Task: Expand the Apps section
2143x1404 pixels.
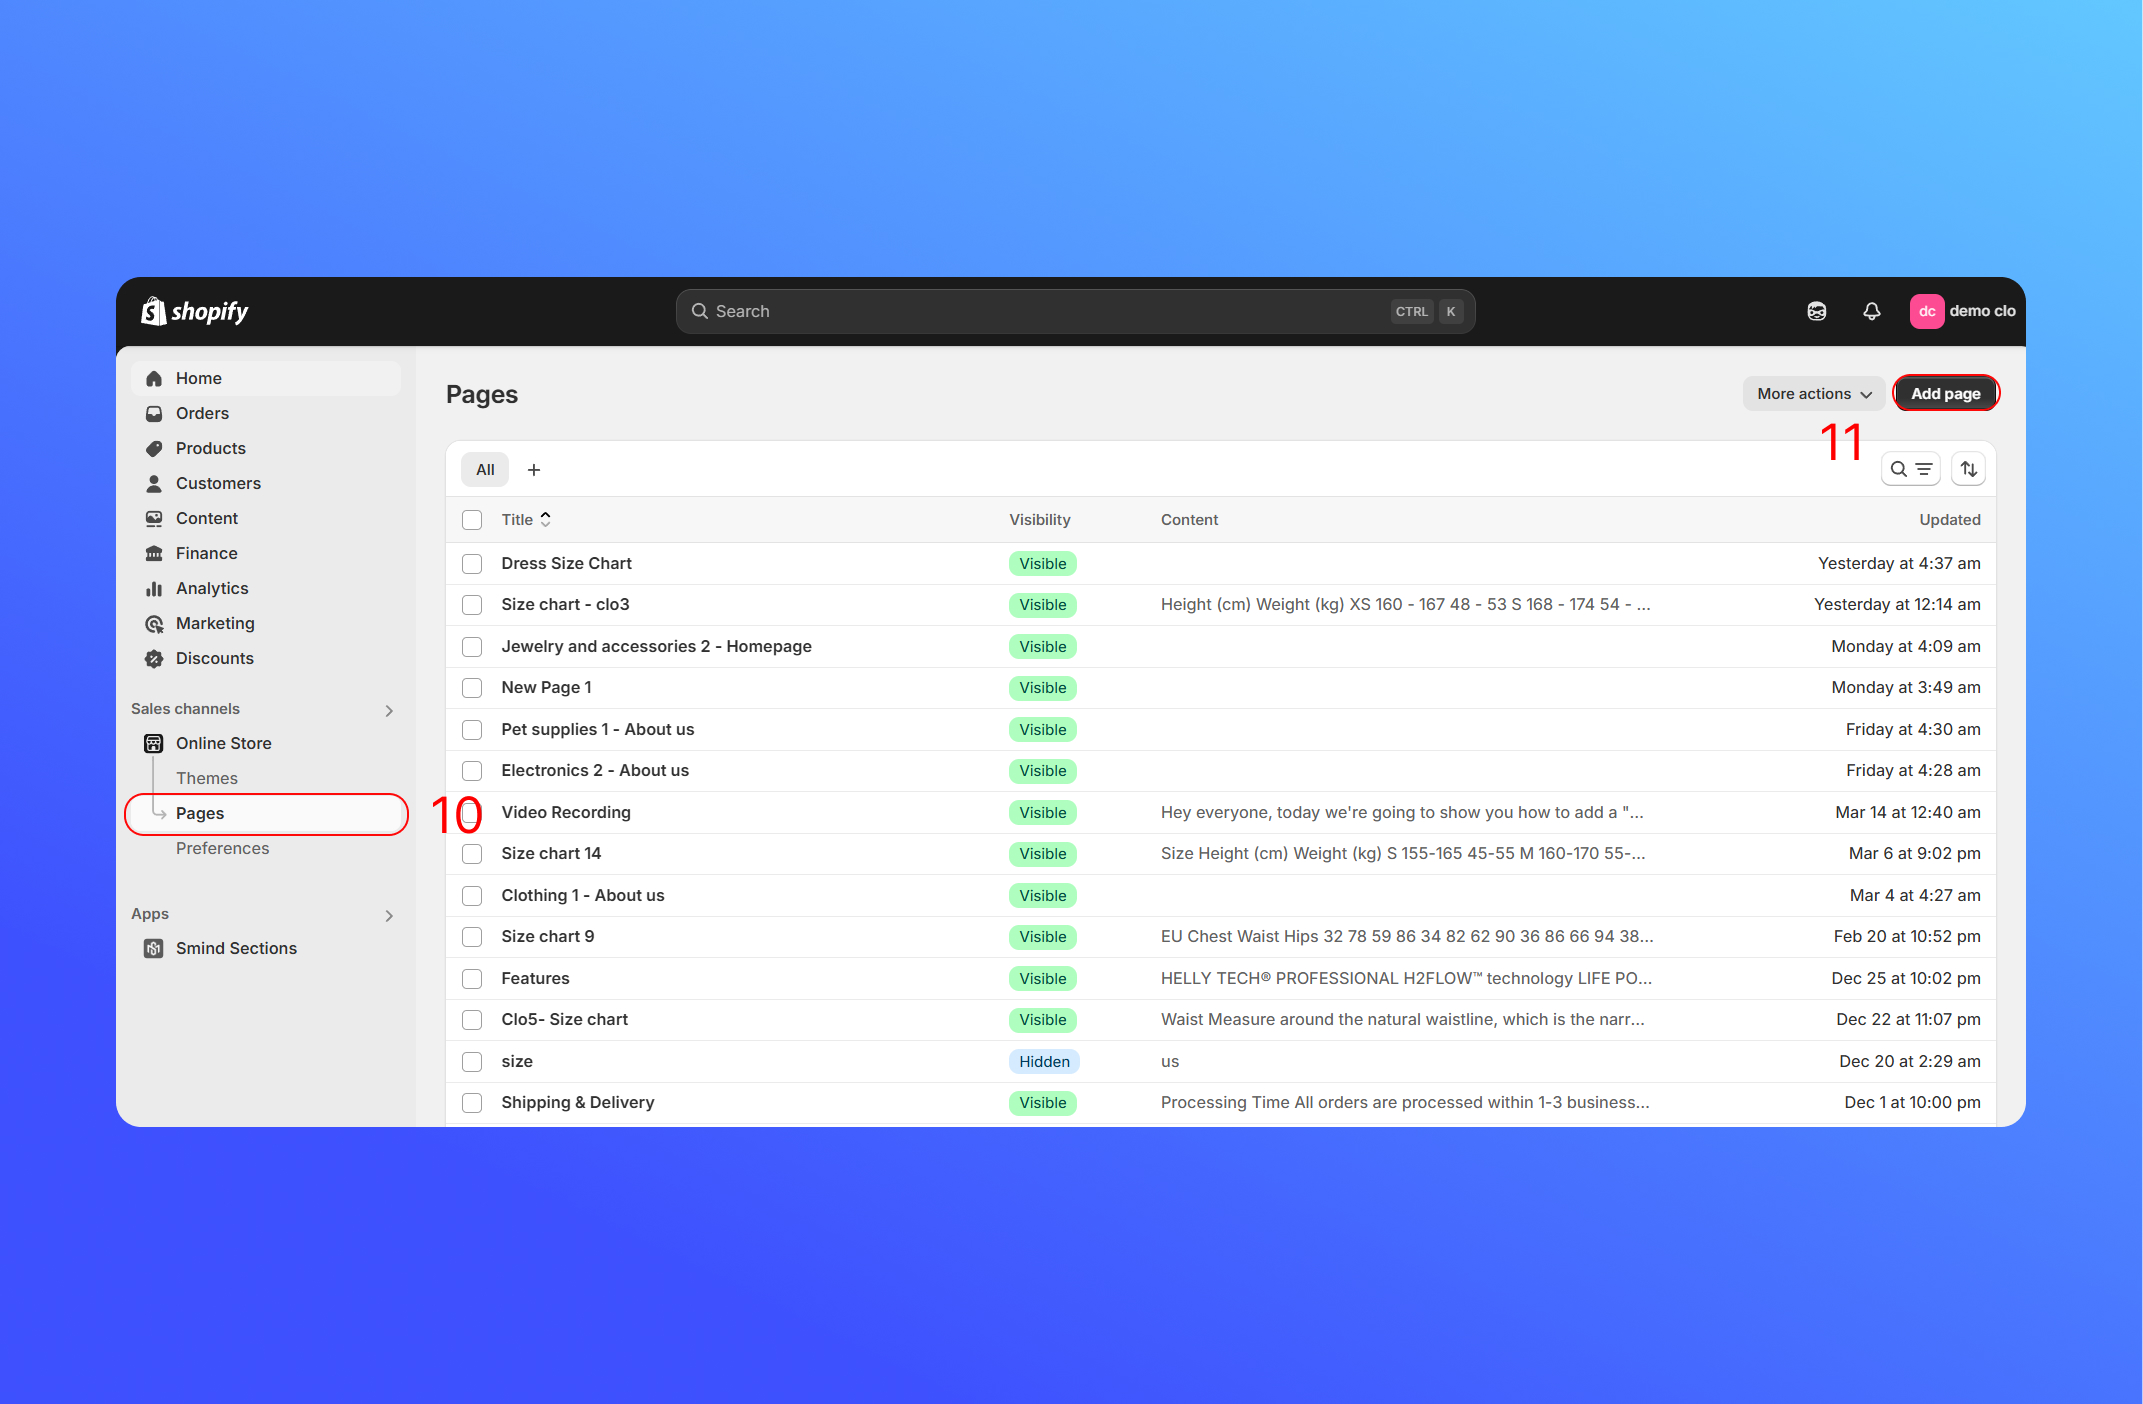Action: click(389, 915)
